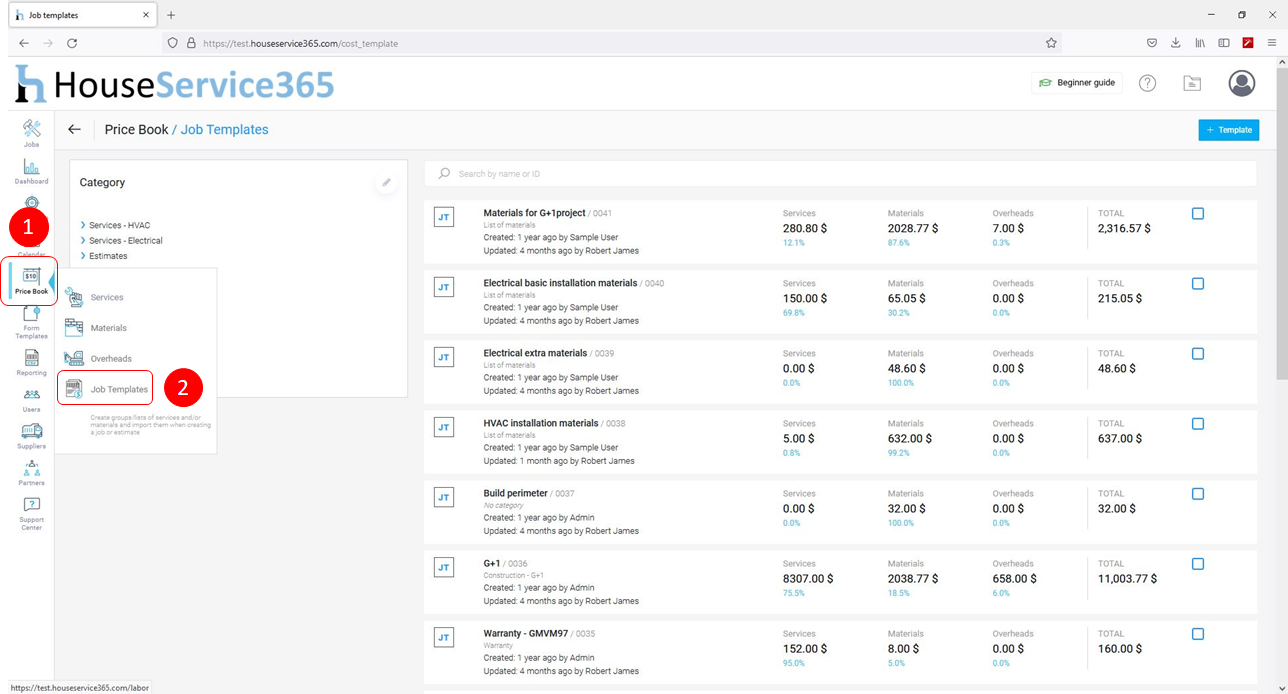Open the Suppliers sidebar icon
Screen dimensions: 1288x694
(31, 435)
